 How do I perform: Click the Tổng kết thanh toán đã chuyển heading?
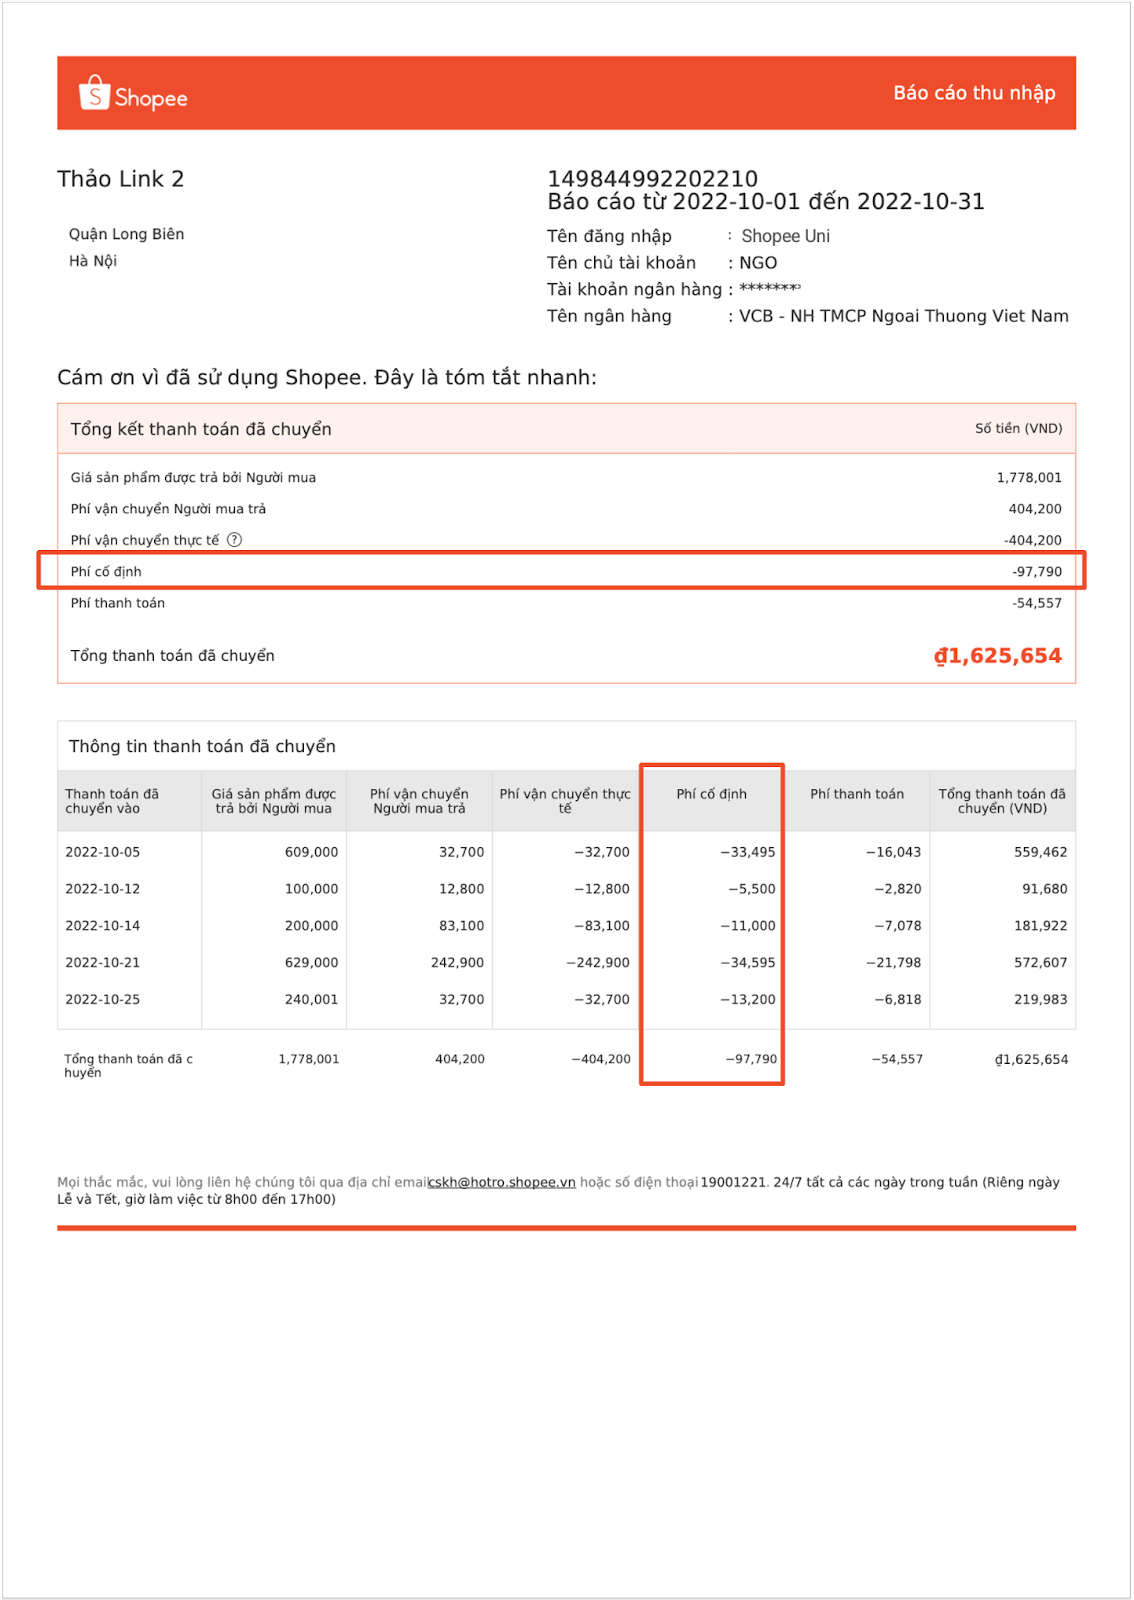pos(201,429)
